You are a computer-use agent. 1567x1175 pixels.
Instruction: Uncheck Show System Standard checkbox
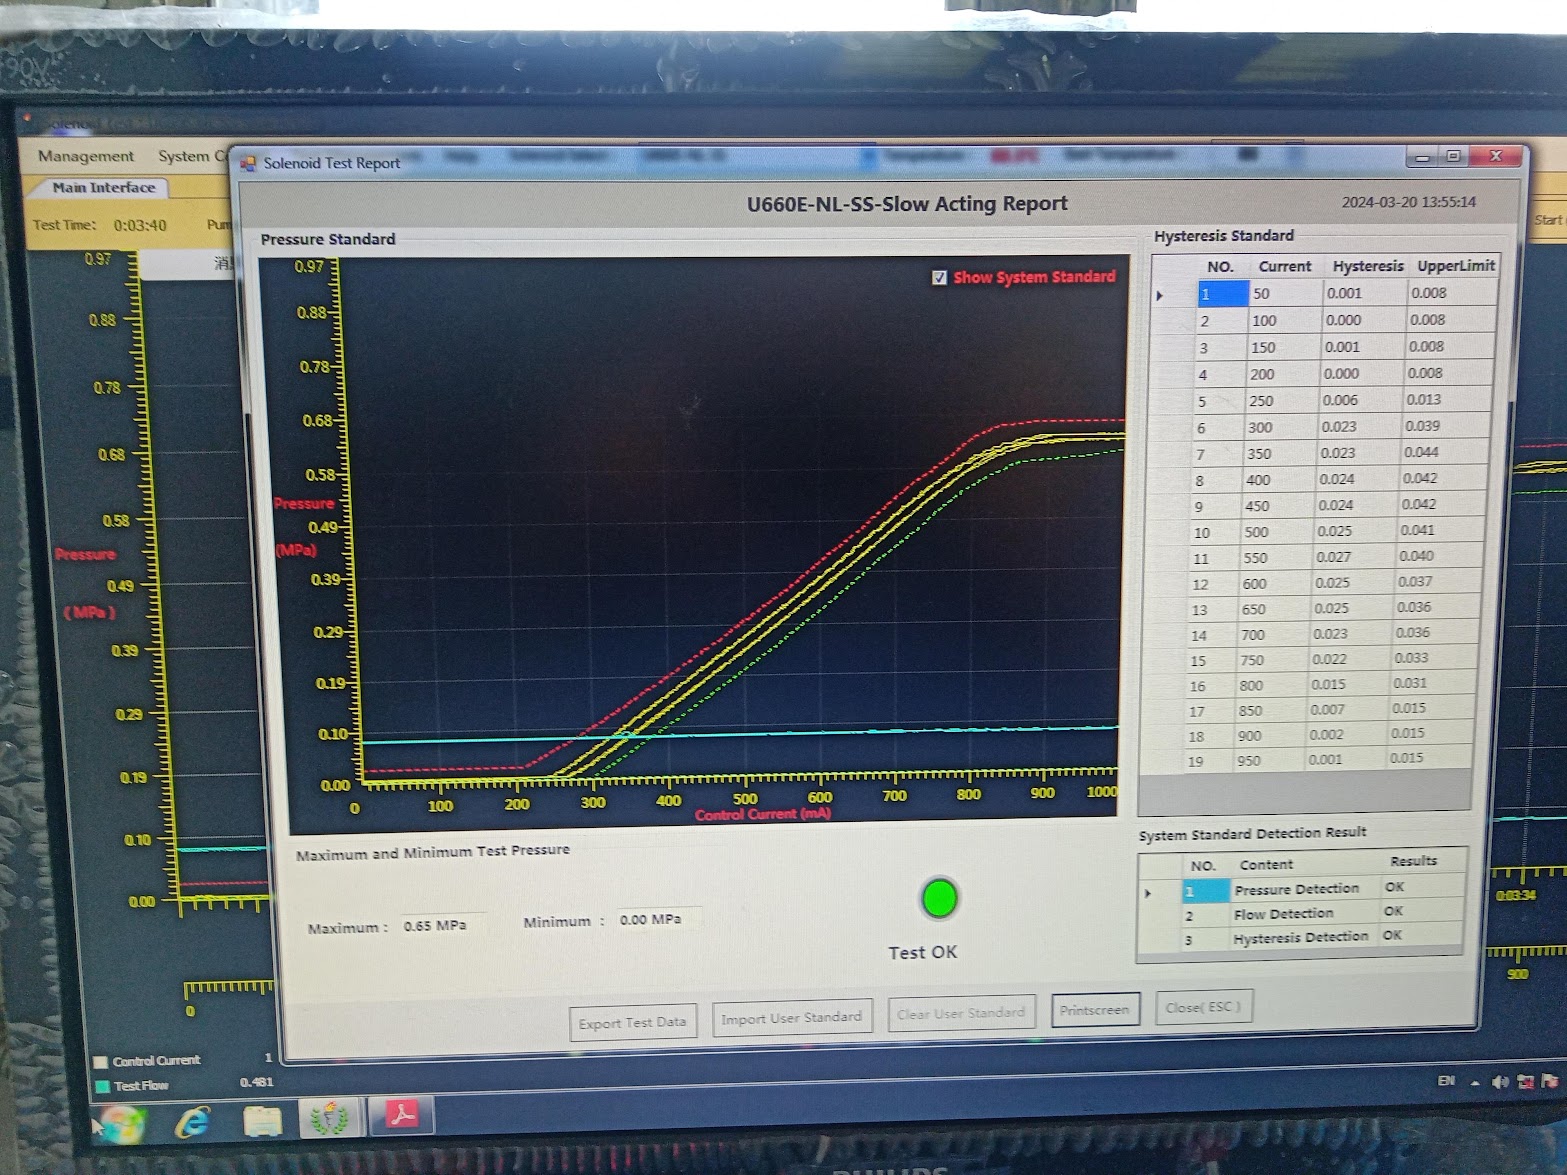[939, 277]
